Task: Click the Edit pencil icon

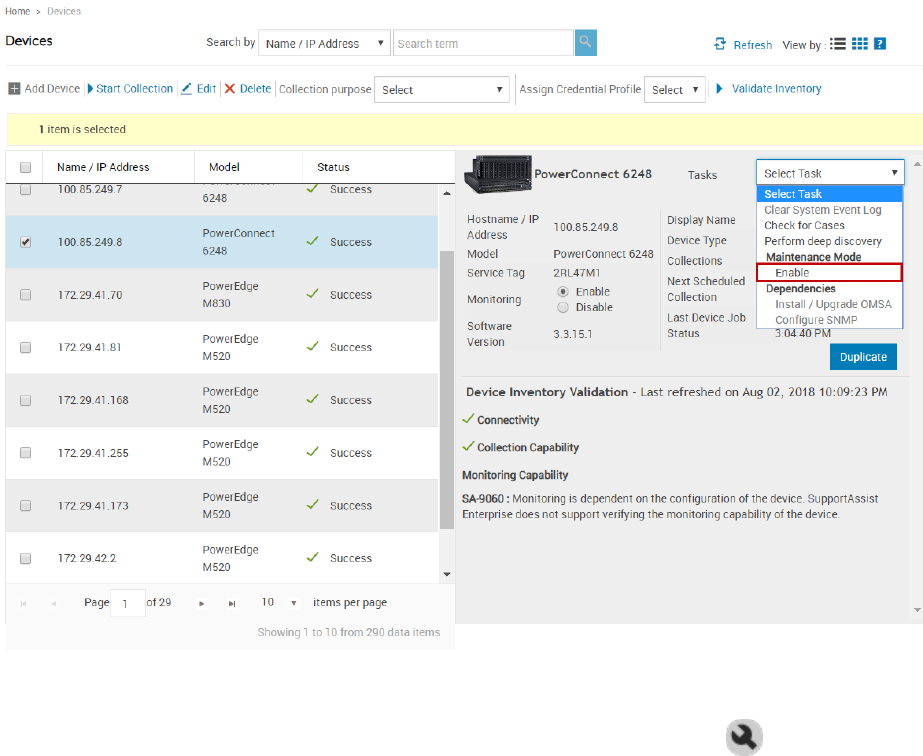Action: coord(187,89)
